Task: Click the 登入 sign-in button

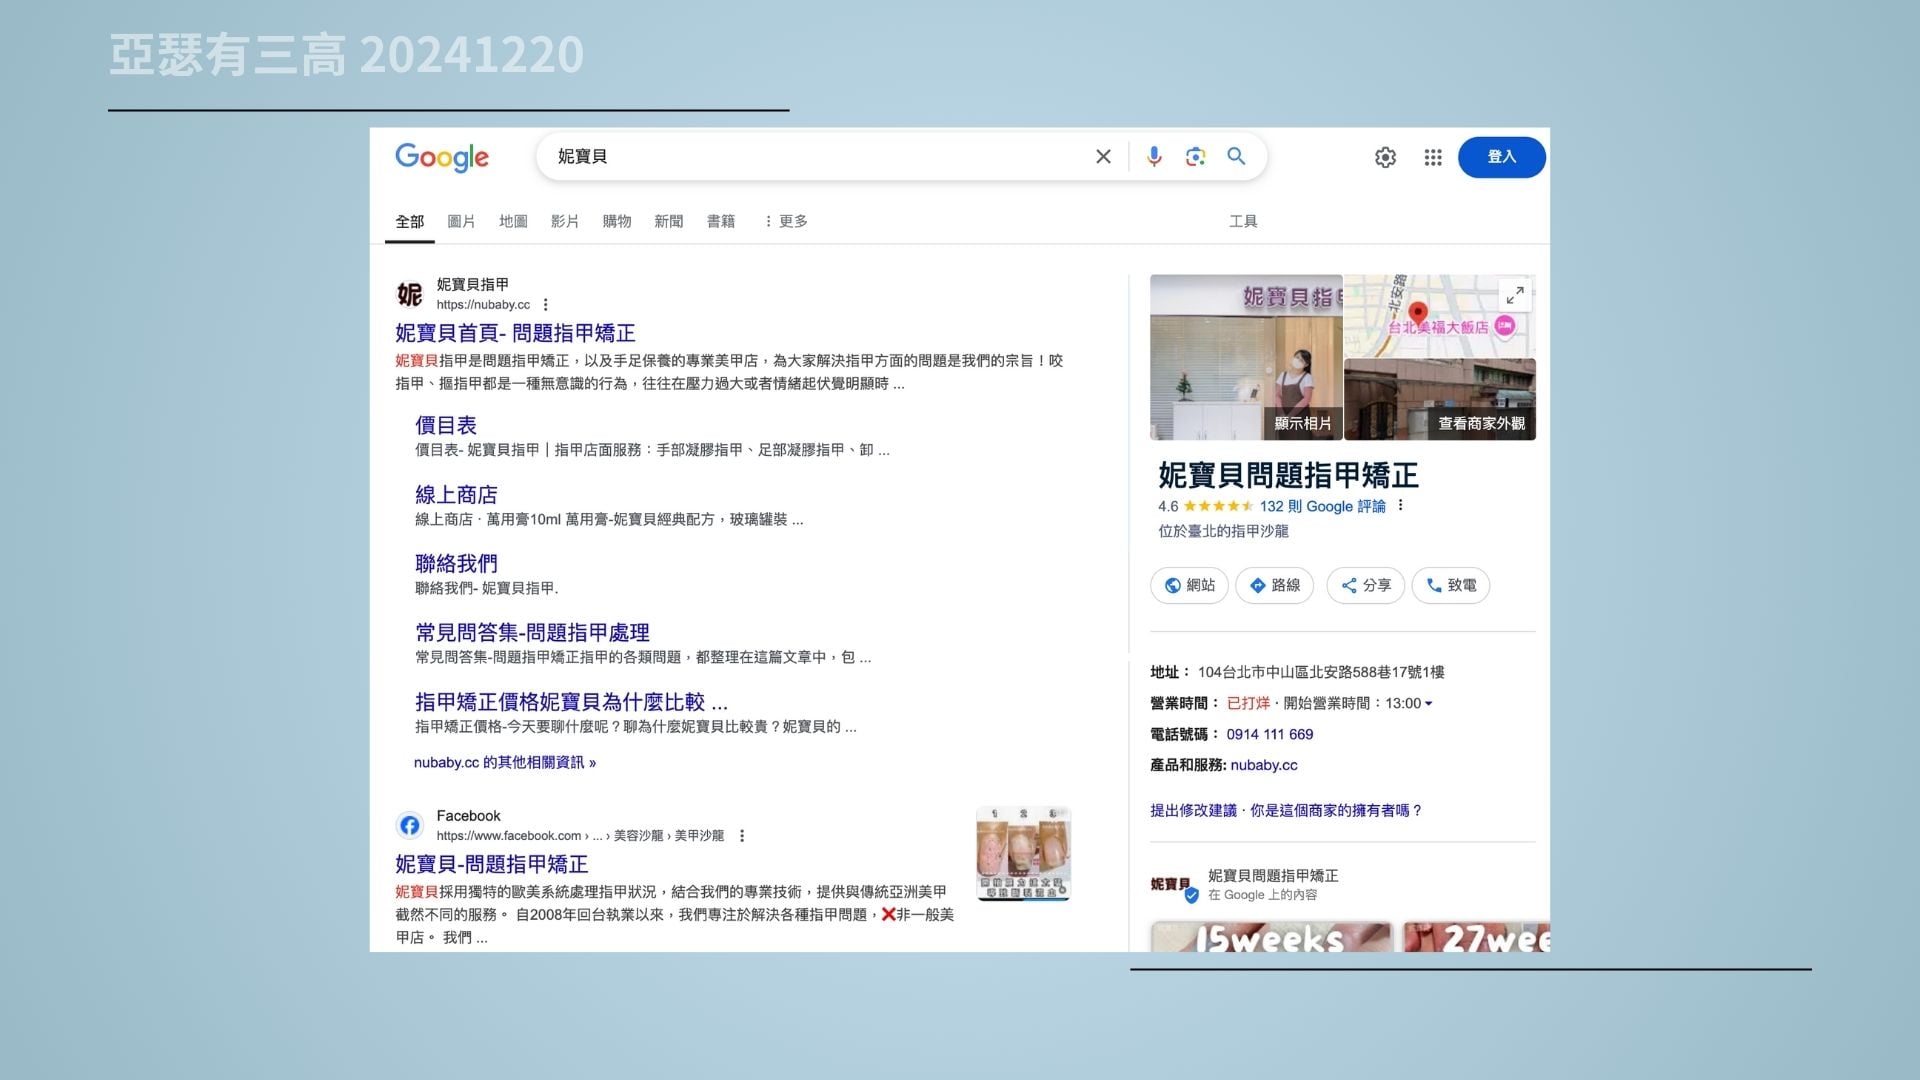Action: click(1501, 158)
